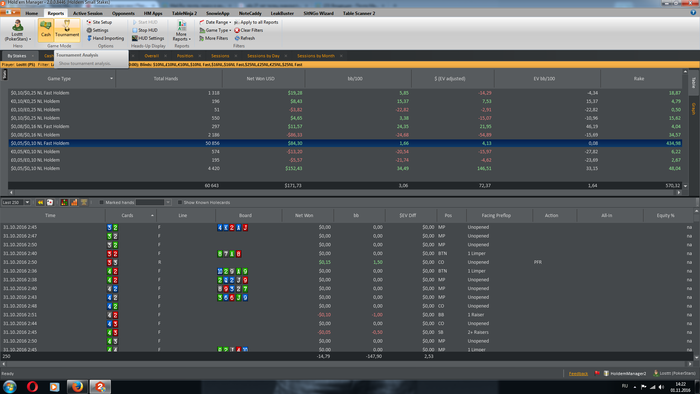Toggle Show Known Holecards checkbox
Image resolution: width=700 pixels, height=394 pixels.
[x=180, y=202]
